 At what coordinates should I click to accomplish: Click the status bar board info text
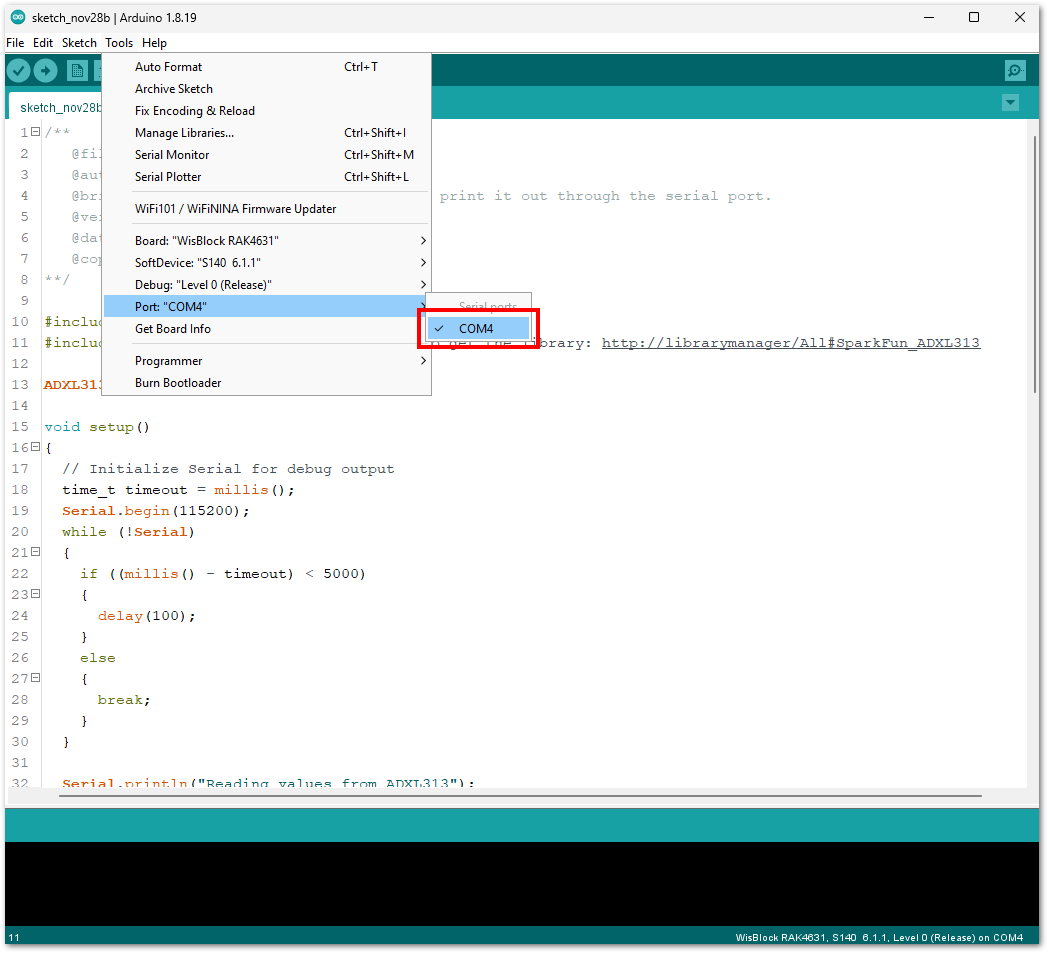click(879, 938)
